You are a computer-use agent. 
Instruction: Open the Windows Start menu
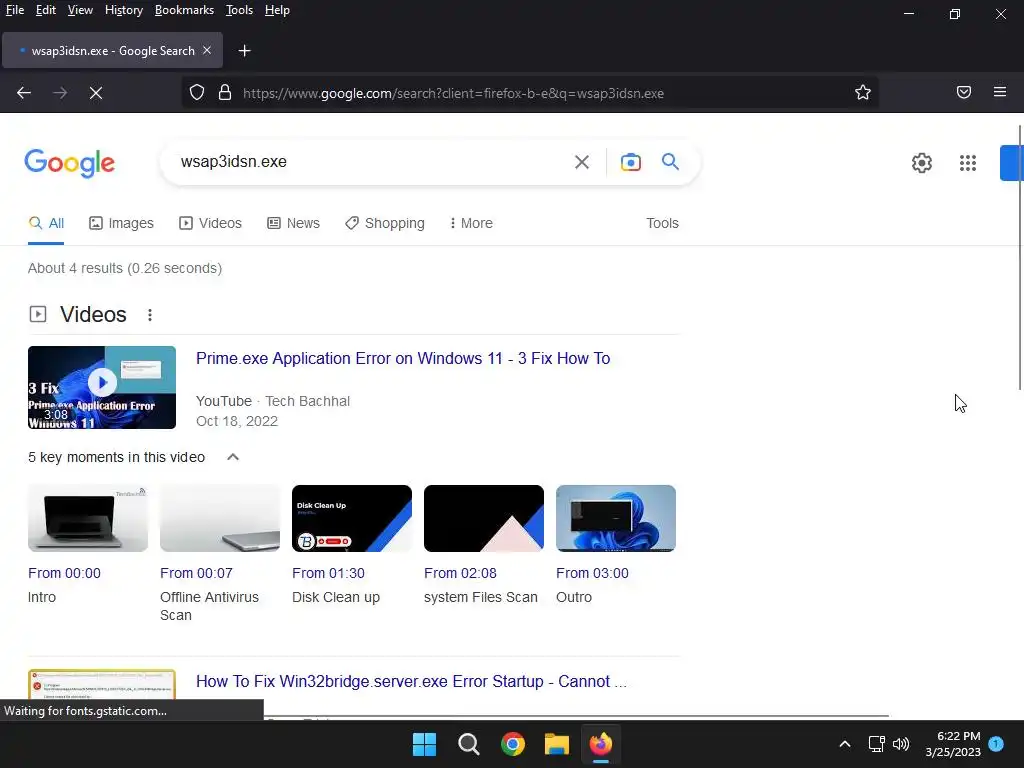[424, 744]
